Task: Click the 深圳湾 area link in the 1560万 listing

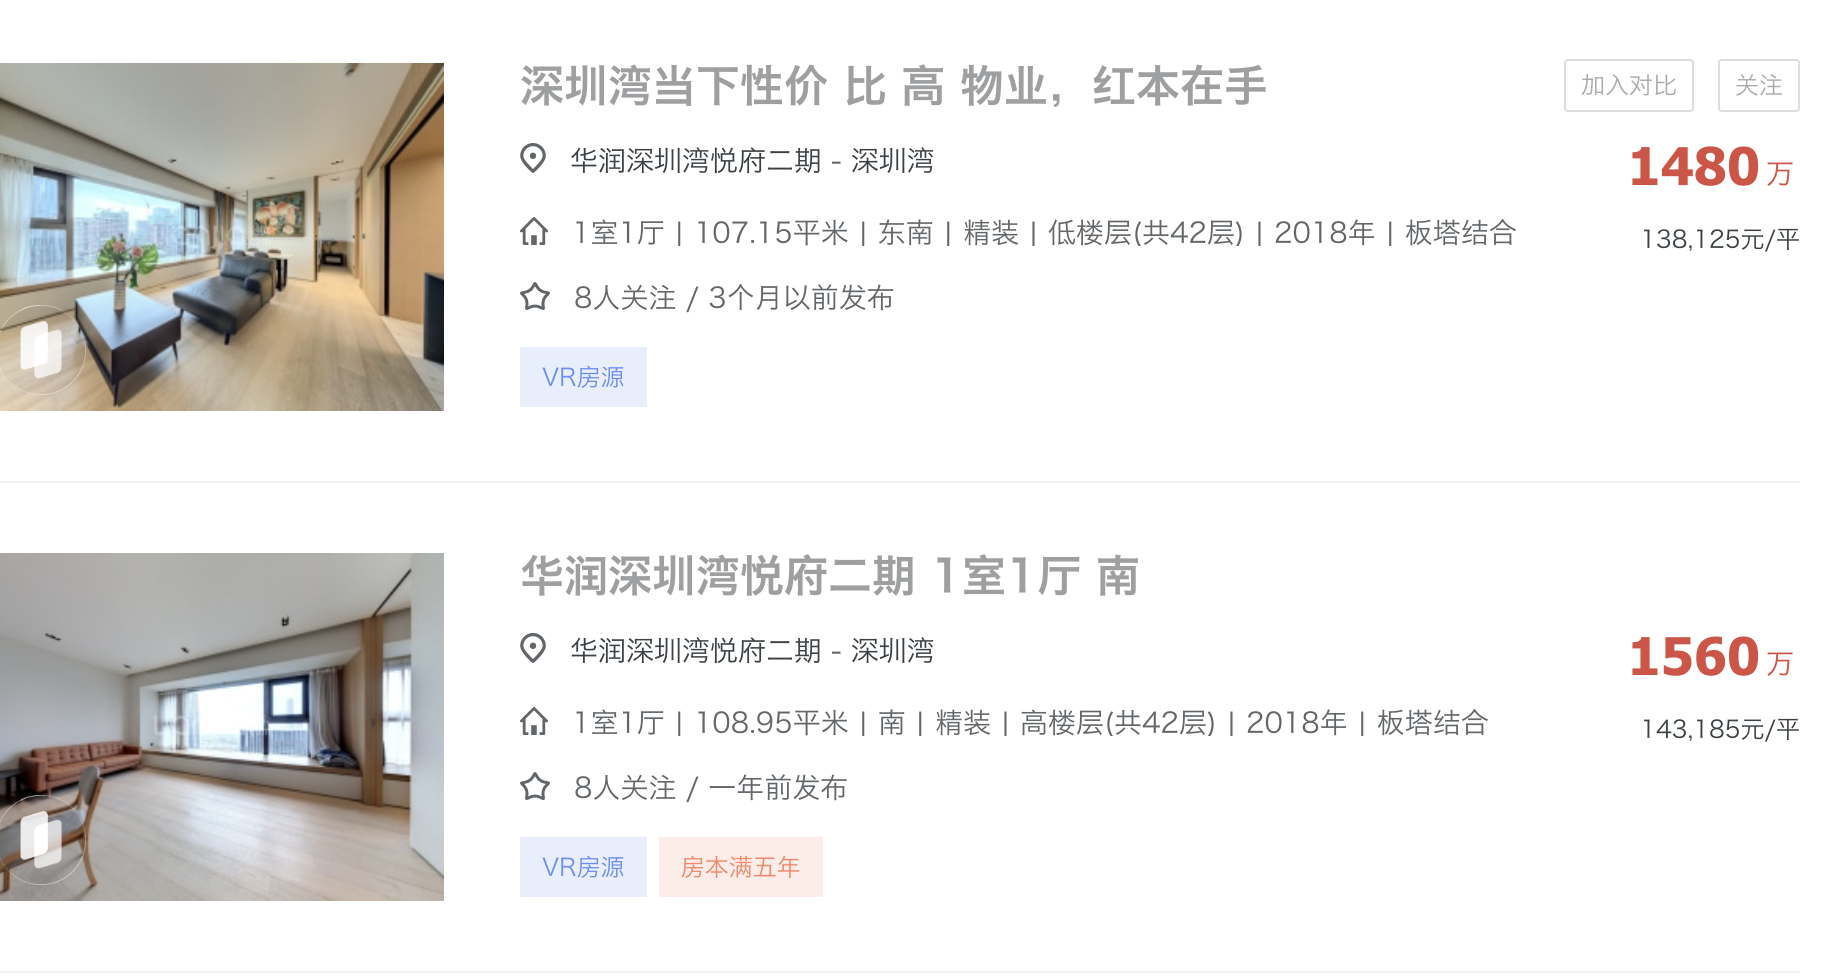Action: point(892,651)
